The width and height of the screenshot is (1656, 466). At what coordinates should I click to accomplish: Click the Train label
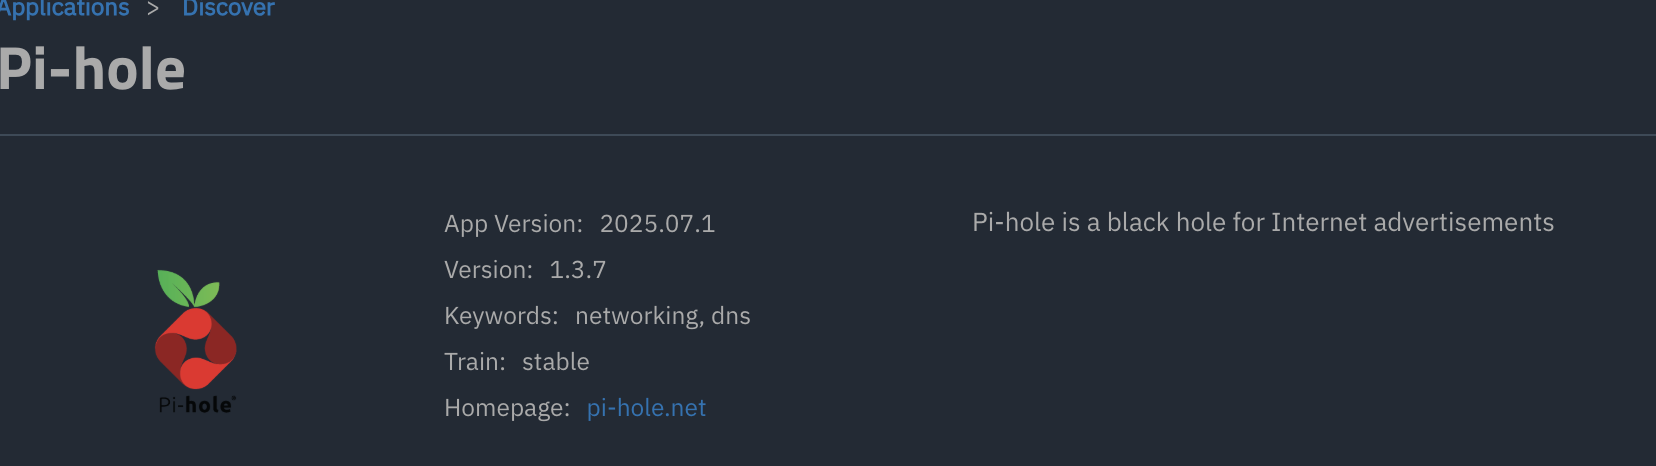(x=474, y=362)
